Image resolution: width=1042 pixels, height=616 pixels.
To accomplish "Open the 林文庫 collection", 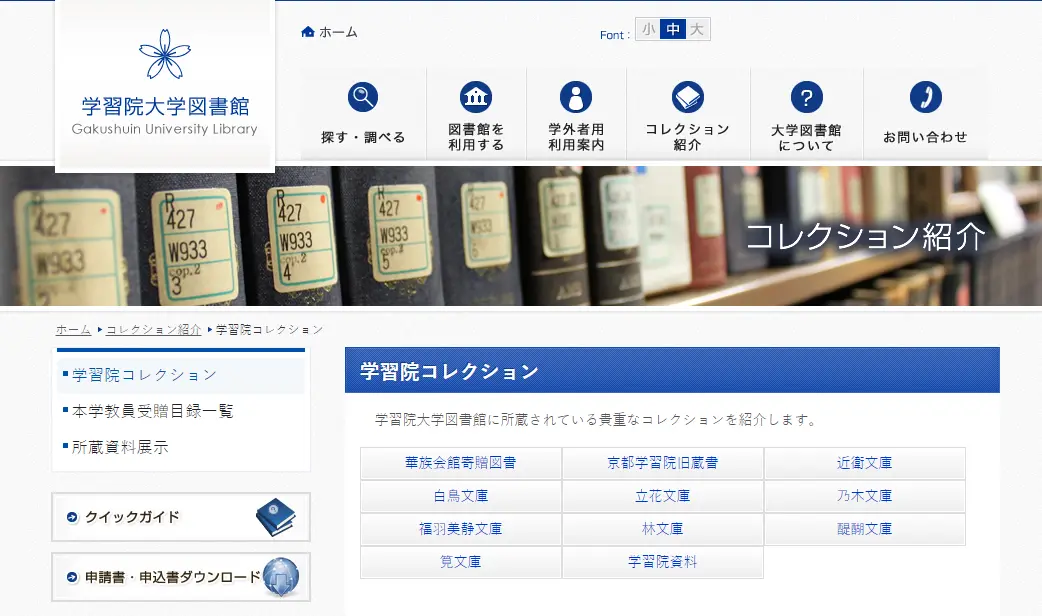I will tap(663, 529).
